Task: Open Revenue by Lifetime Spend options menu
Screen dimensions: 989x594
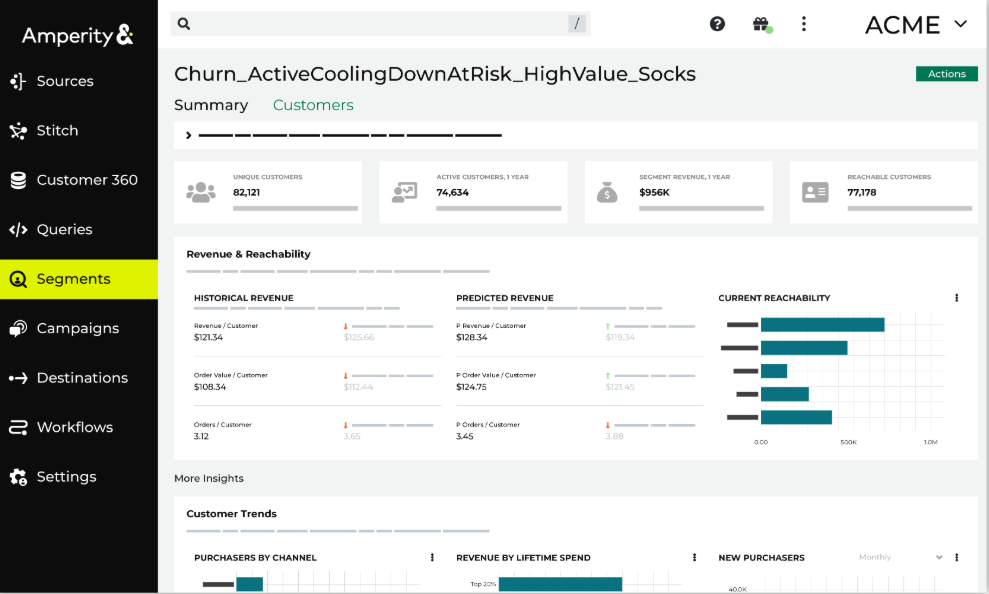Action: click(694, 557)
